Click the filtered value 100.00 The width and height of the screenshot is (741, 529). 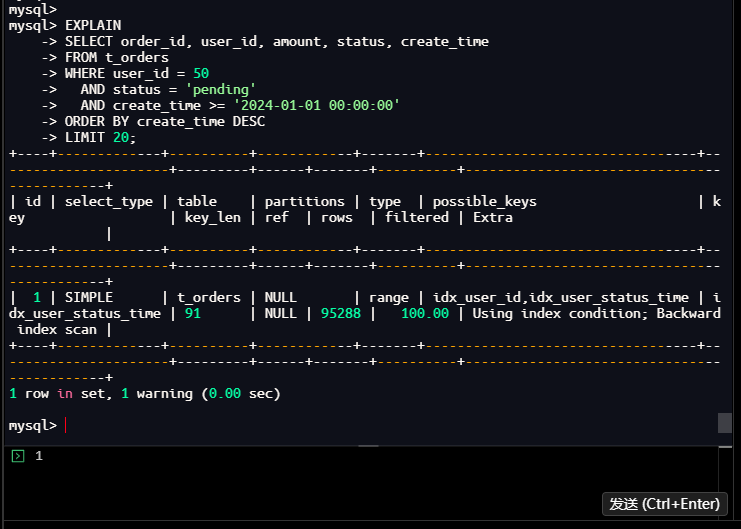pyautogui.click(x=425, y=313)
